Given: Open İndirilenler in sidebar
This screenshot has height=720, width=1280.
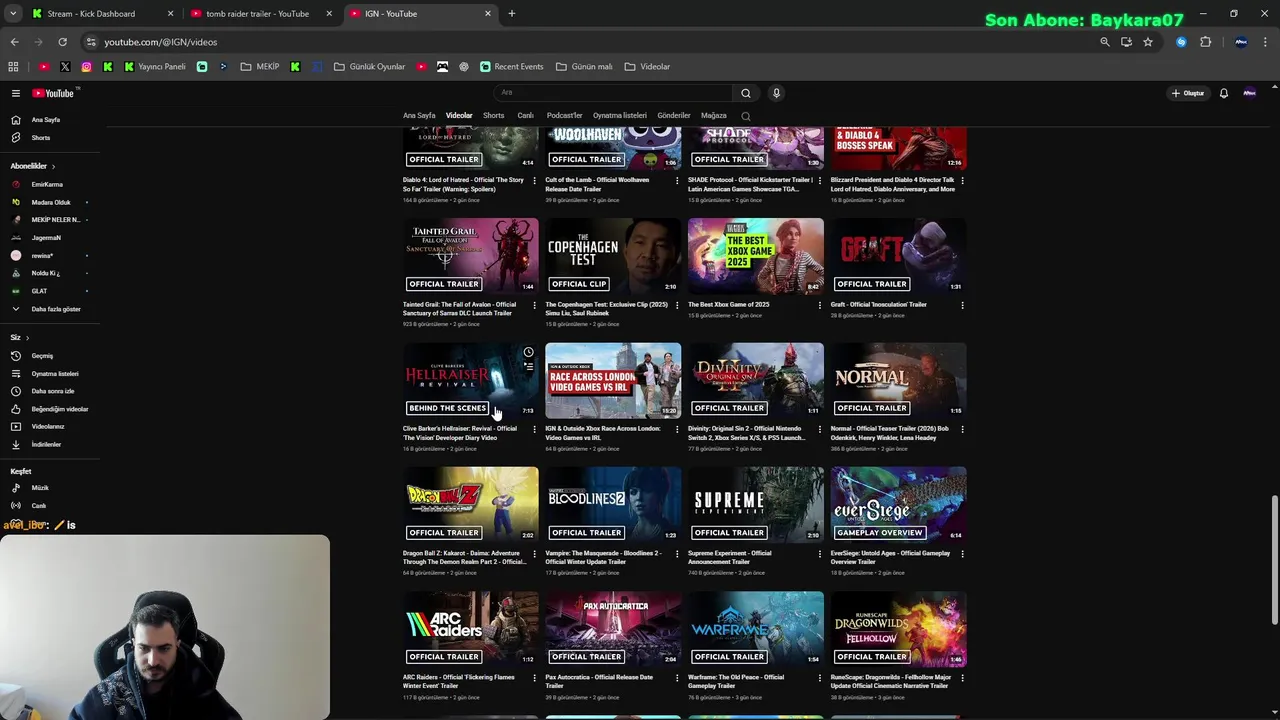Looking at the screenshot, I should [x=45, y=444].
